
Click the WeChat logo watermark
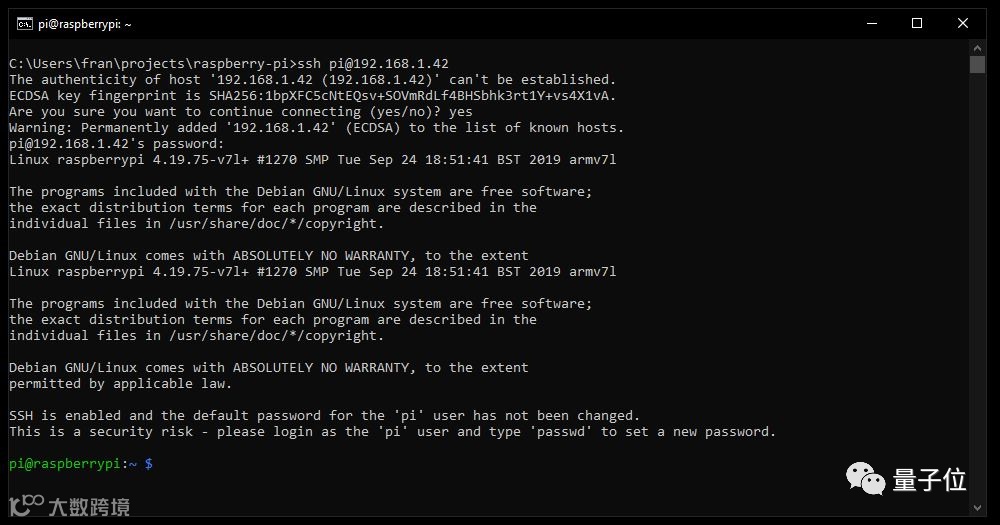coord(865,479)
